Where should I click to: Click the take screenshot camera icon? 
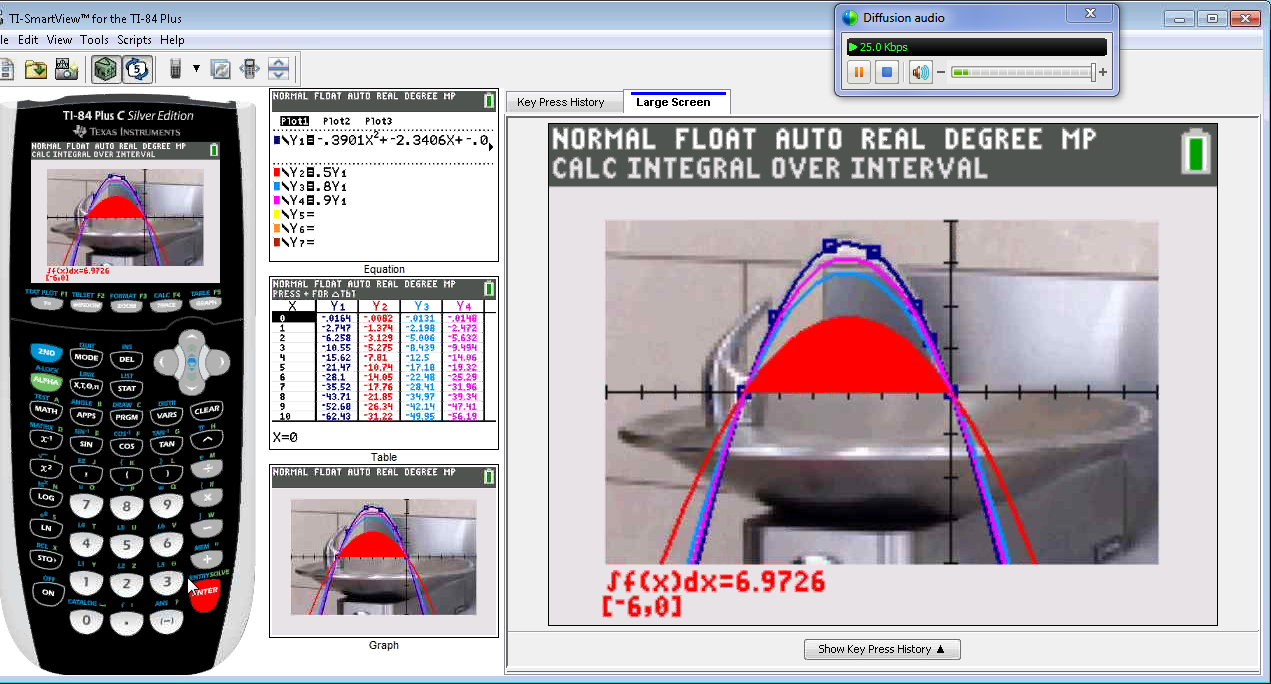(66, 69)
